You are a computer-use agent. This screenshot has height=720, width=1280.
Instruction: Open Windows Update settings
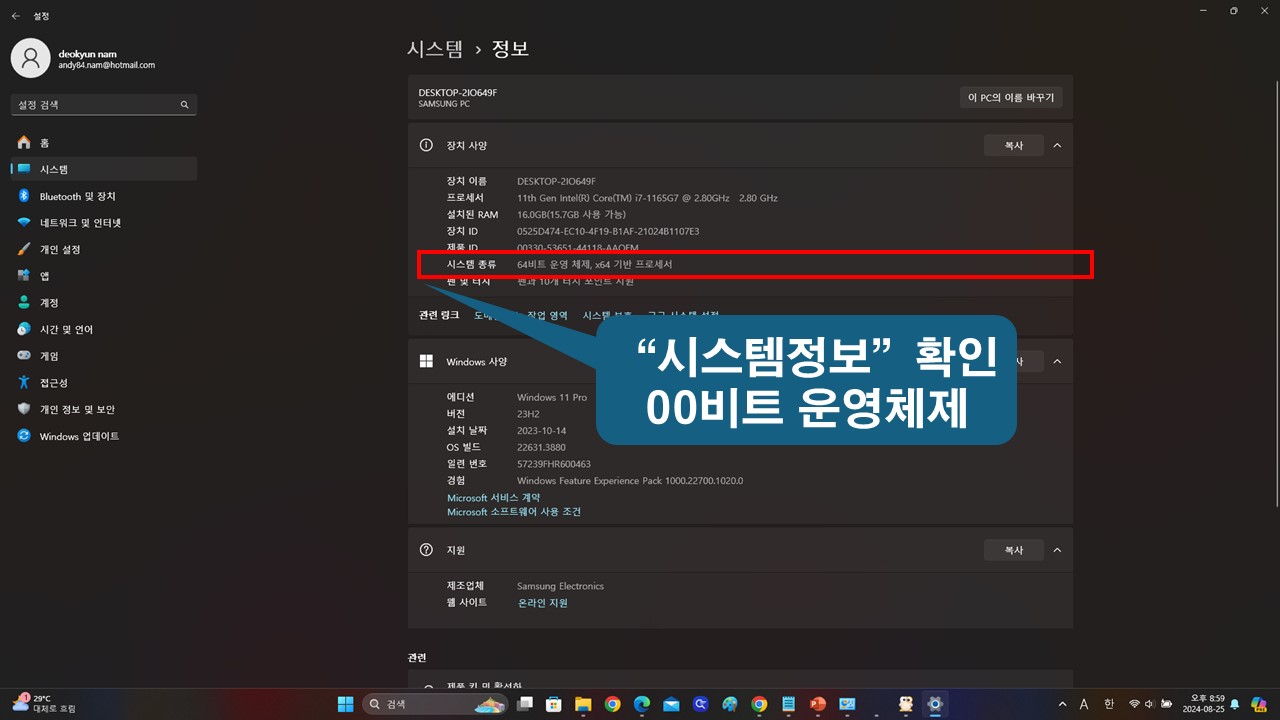[x=104, y=436]
